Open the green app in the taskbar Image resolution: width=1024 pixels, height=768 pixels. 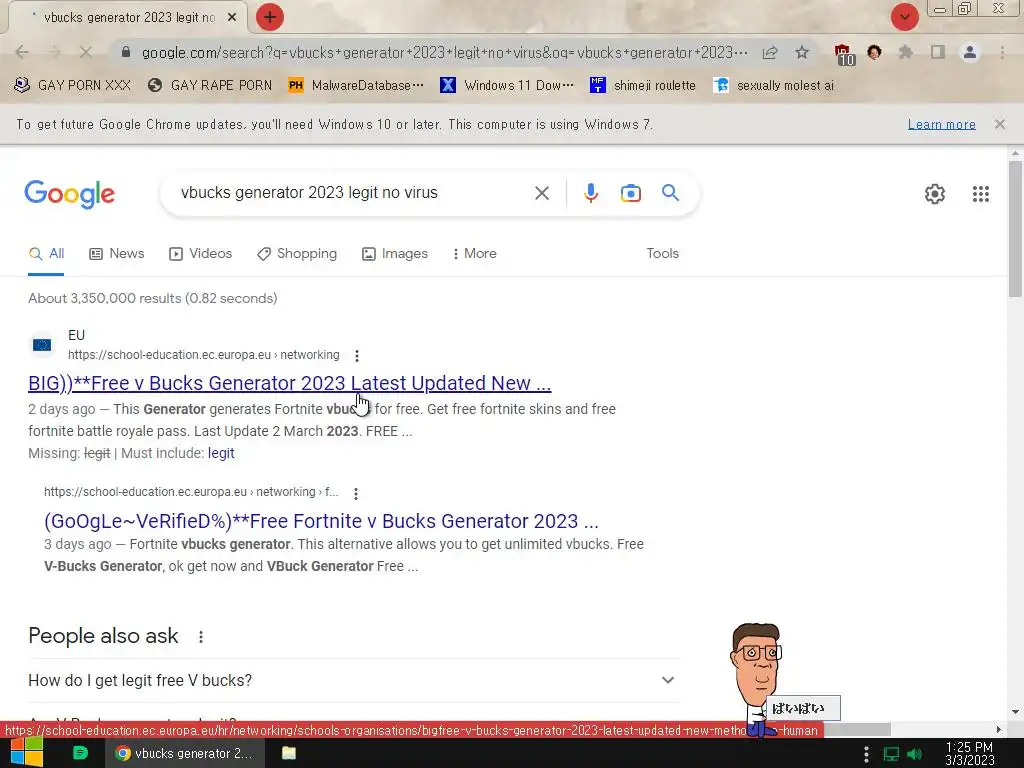click(x=80, y=753)
